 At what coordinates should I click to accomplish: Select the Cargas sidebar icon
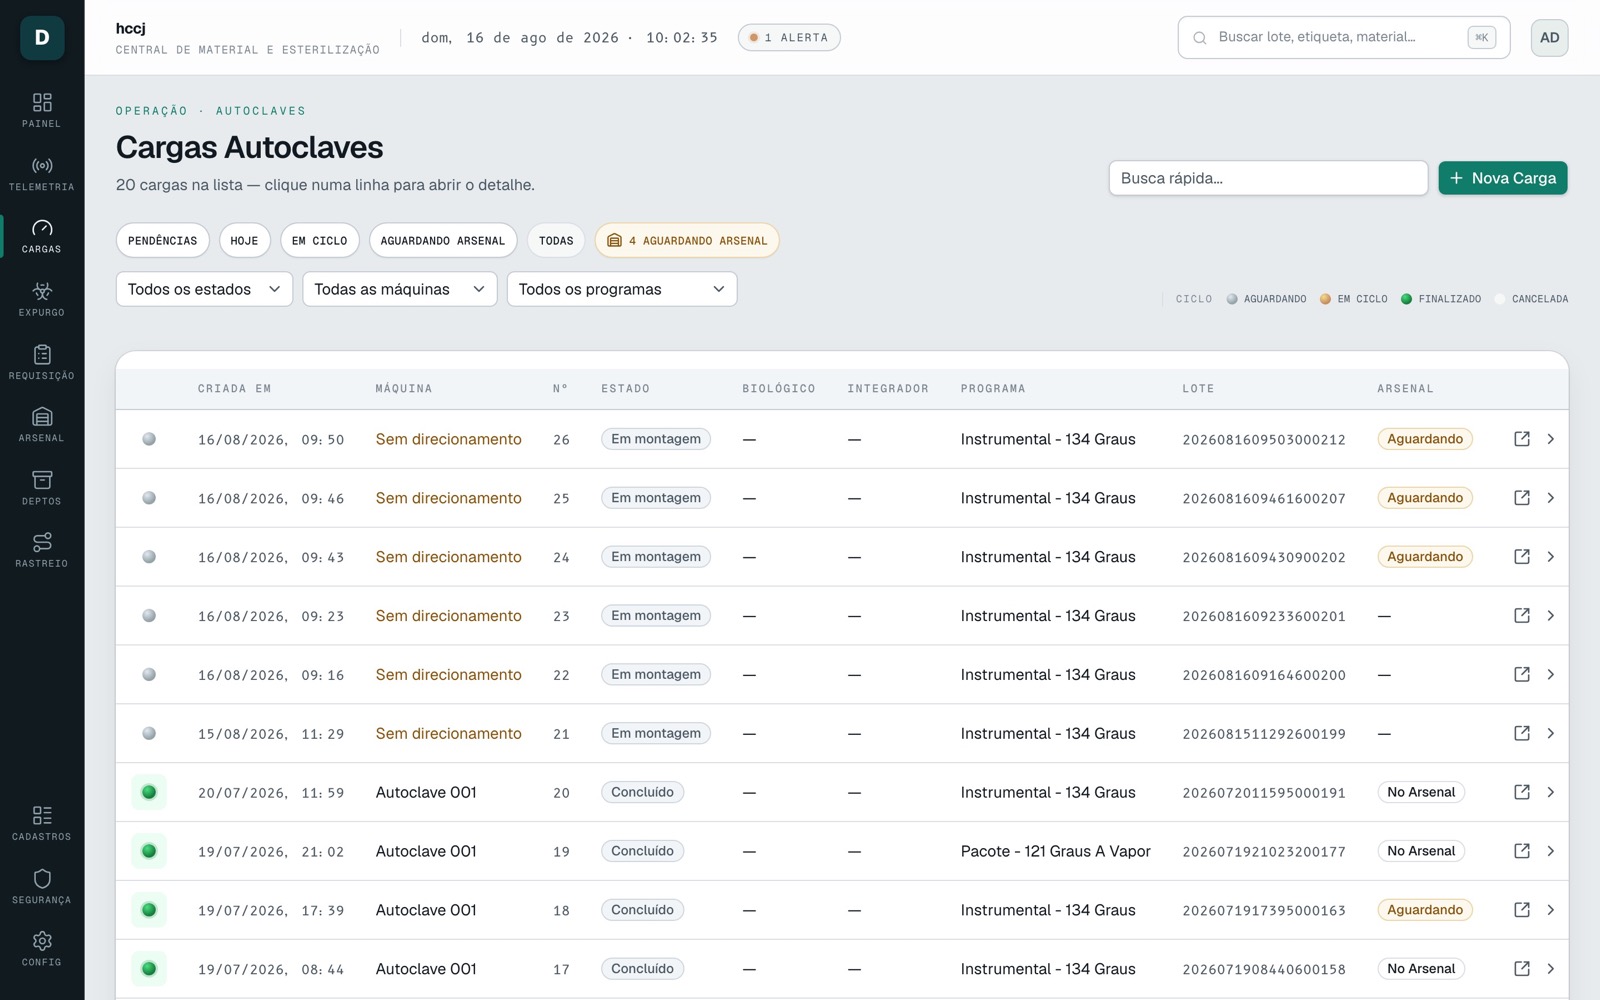point(42,236)
